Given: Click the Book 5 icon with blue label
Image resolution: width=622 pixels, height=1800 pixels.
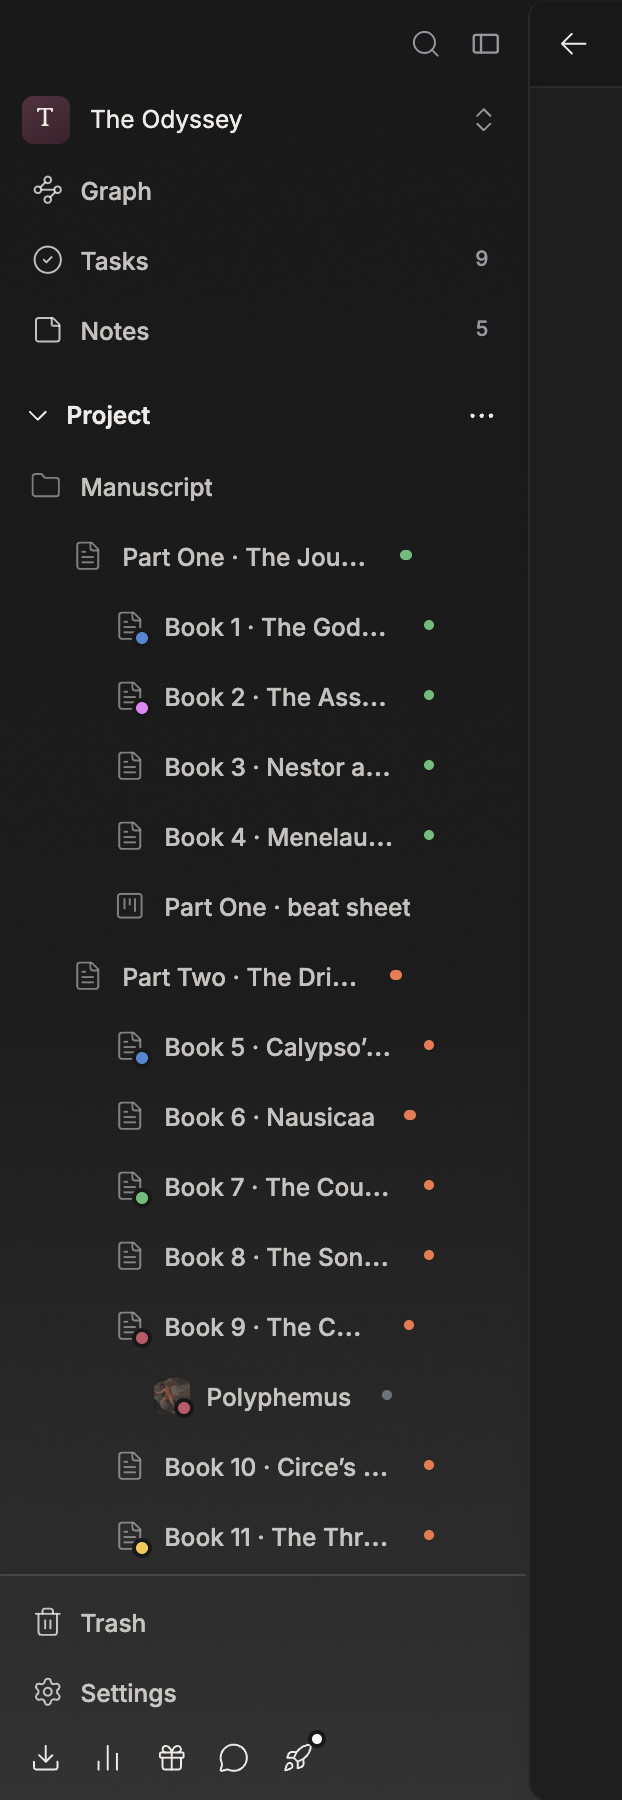Looking at the screenshot, I should 132,1048.
